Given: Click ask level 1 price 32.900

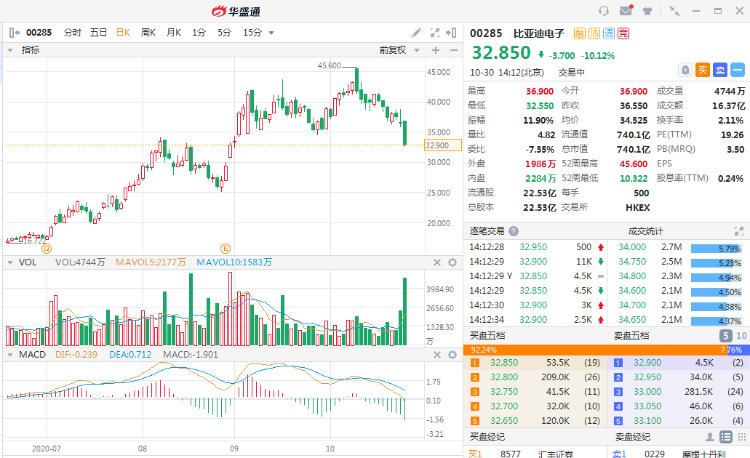Looking at the screenshot, I should pos(647,363).
